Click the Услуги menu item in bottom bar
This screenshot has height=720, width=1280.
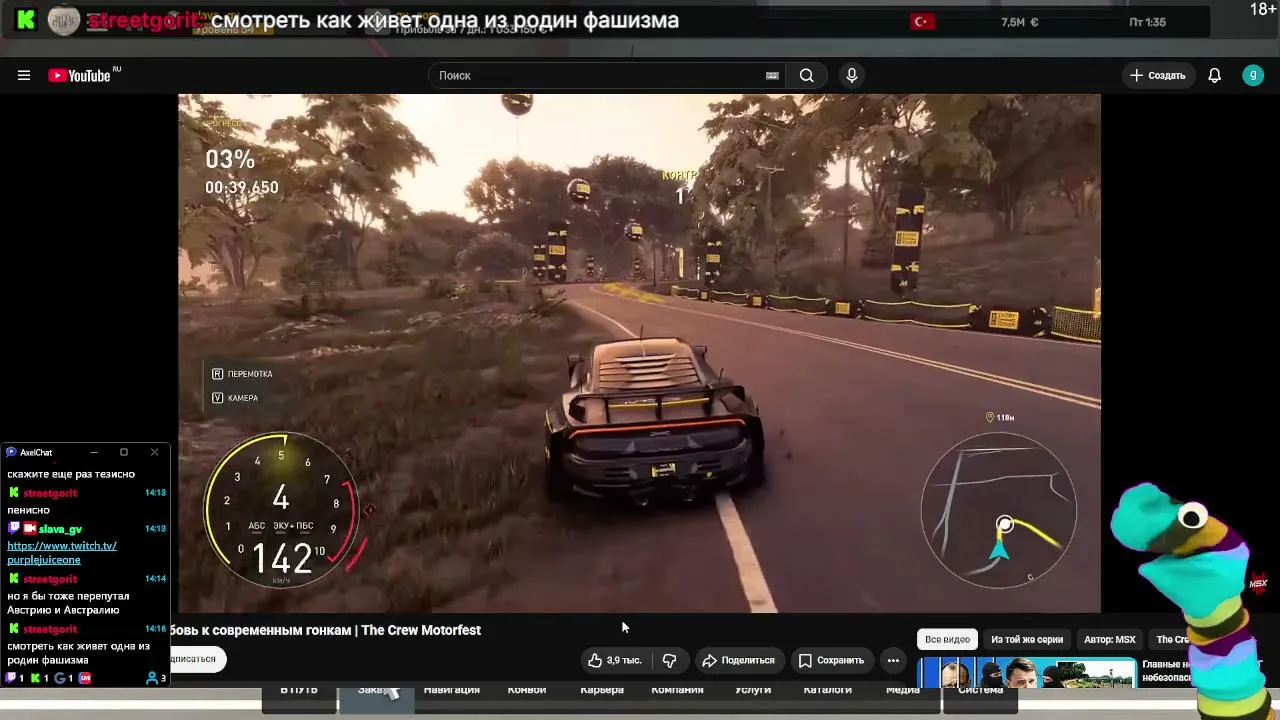753,690
